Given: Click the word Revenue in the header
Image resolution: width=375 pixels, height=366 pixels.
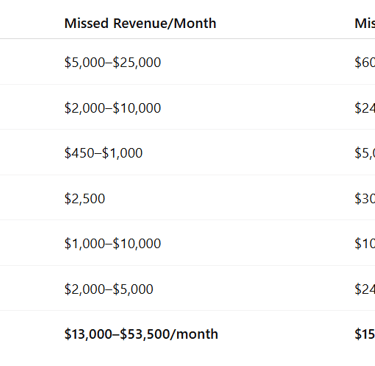Looking at the screenshot, I should tap(141, 23).
